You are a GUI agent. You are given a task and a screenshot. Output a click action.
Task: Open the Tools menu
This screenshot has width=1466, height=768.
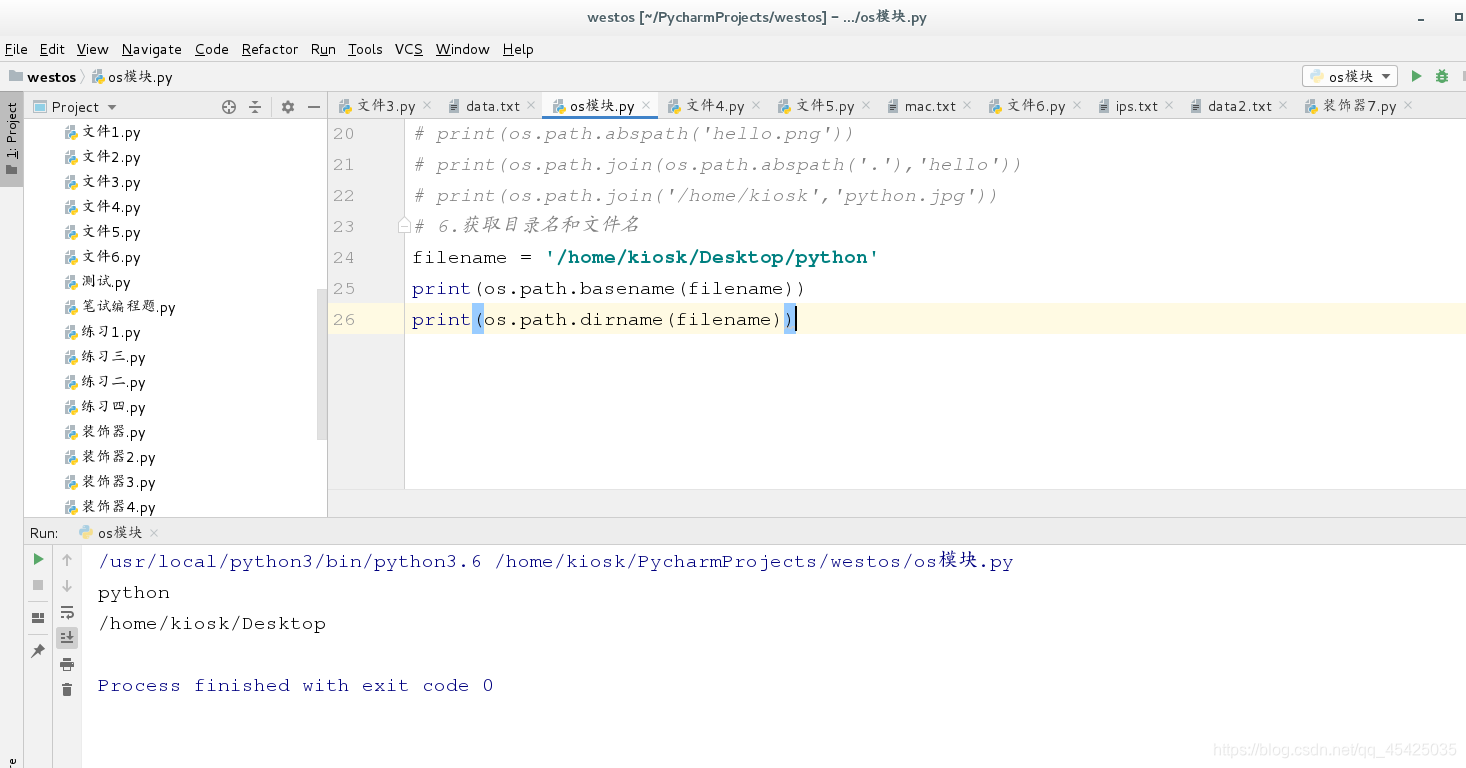(365, 49)
